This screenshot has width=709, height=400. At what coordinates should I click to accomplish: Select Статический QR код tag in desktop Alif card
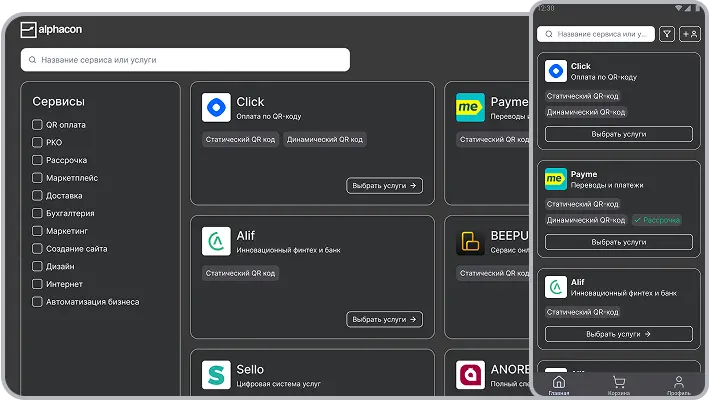click(x=240, y=273)
